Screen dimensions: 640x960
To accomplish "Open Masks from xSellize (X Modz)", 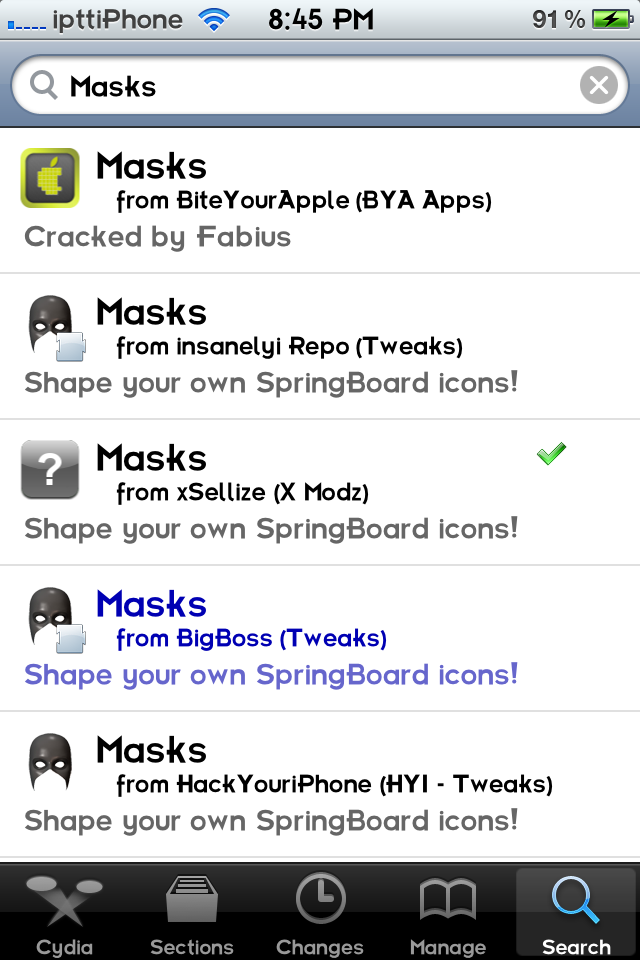I will tap(320, 492).
